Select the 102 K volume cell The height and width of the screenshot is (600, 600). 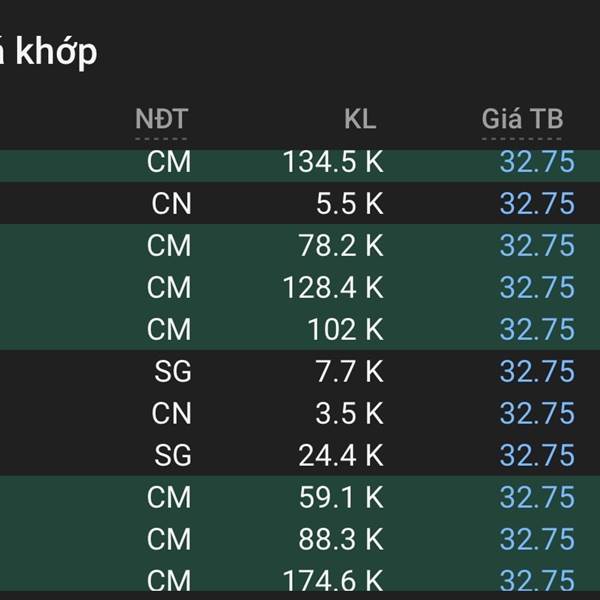pos(346,330)
